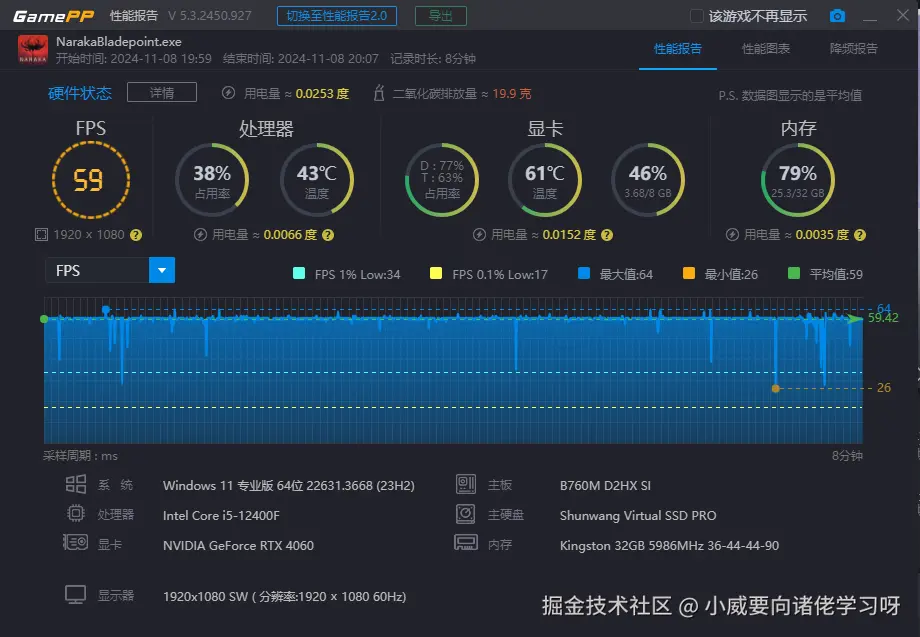Click the Windows system icon next to 系统
920x637 pixels.
[76, 484]
